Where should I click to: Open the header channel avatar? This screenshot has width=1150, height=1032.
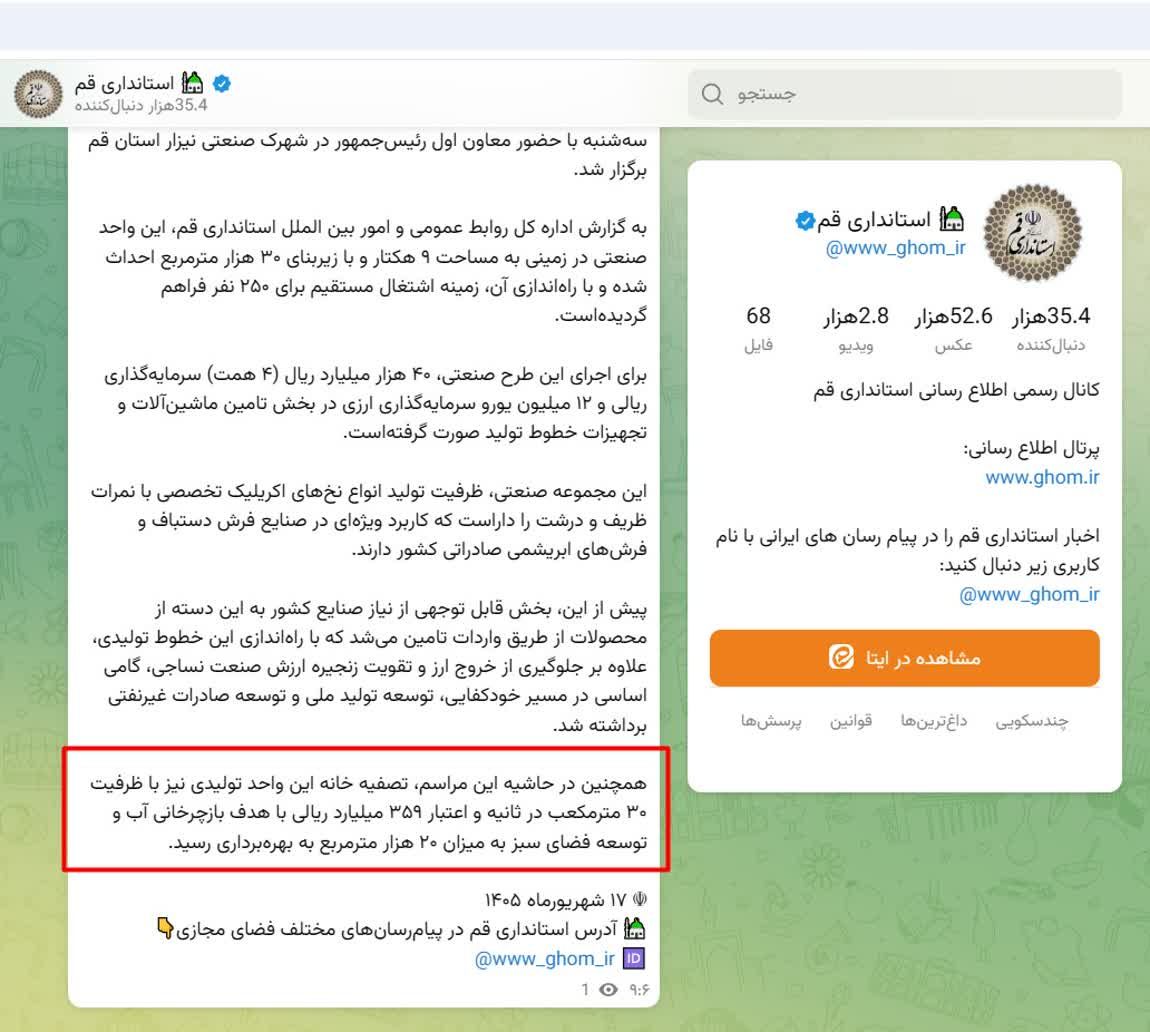38,94
